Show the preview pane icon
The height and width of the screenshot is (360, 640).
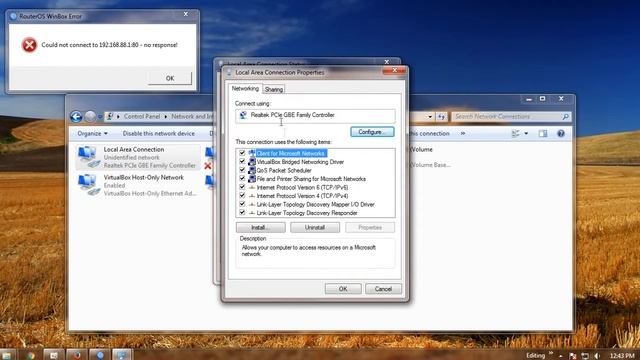tap(543, 133)
